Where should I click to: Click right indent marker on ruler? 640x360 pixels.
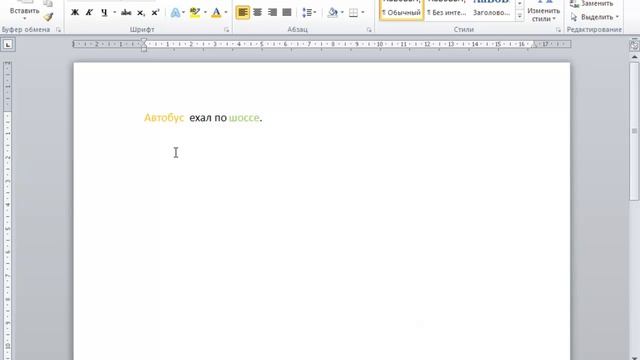pyautogui.click(x=534, y=46)
